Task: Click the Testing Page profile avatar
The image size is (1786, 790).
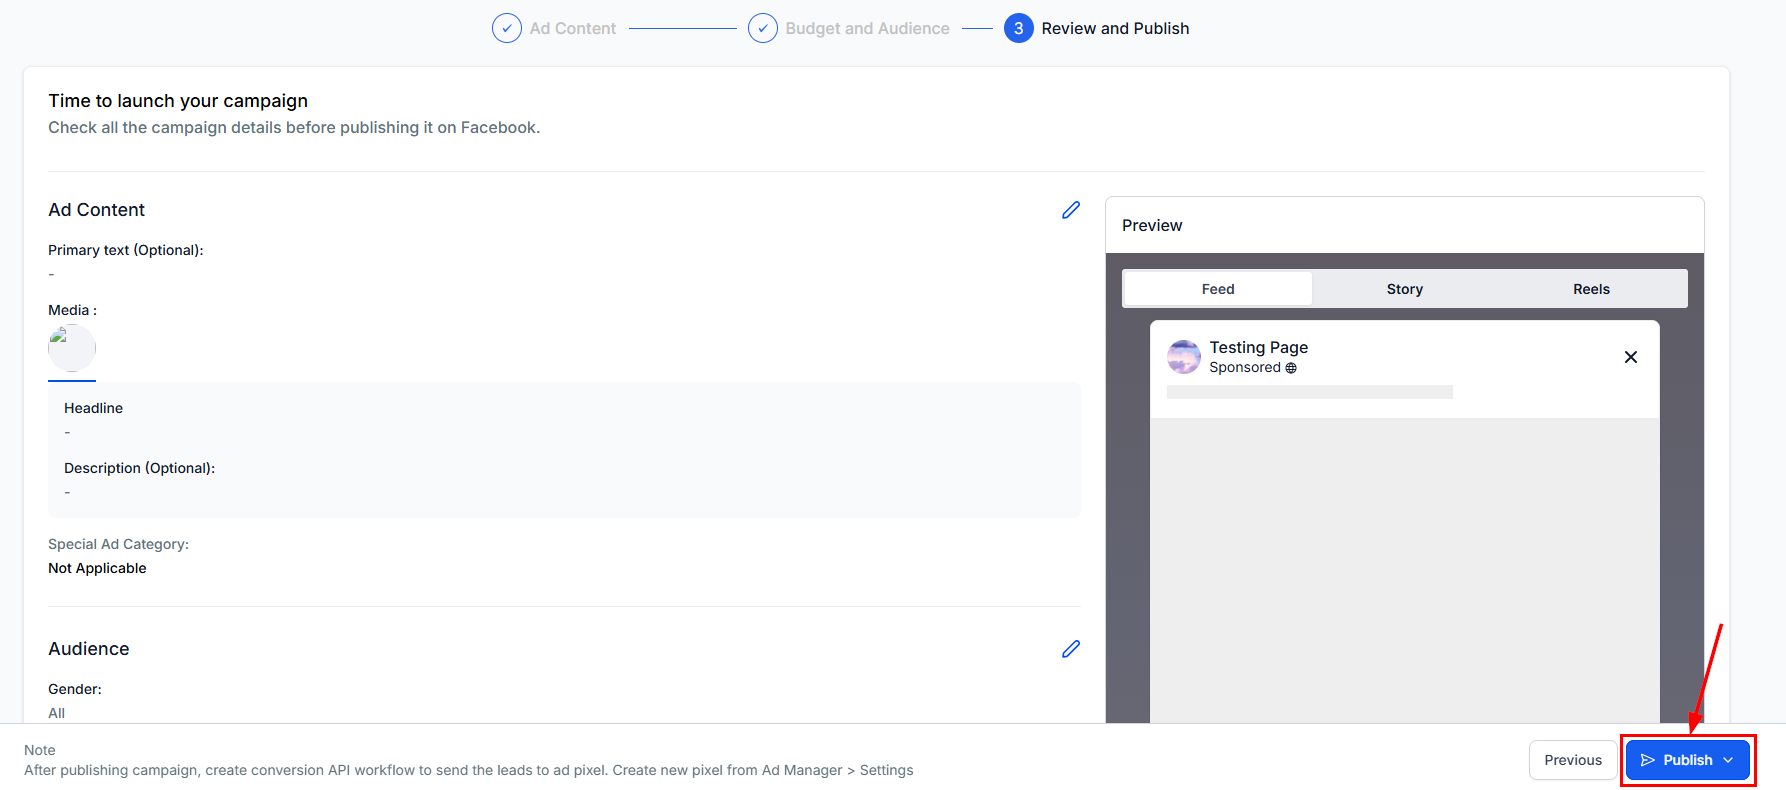Action: (1184, 357)
